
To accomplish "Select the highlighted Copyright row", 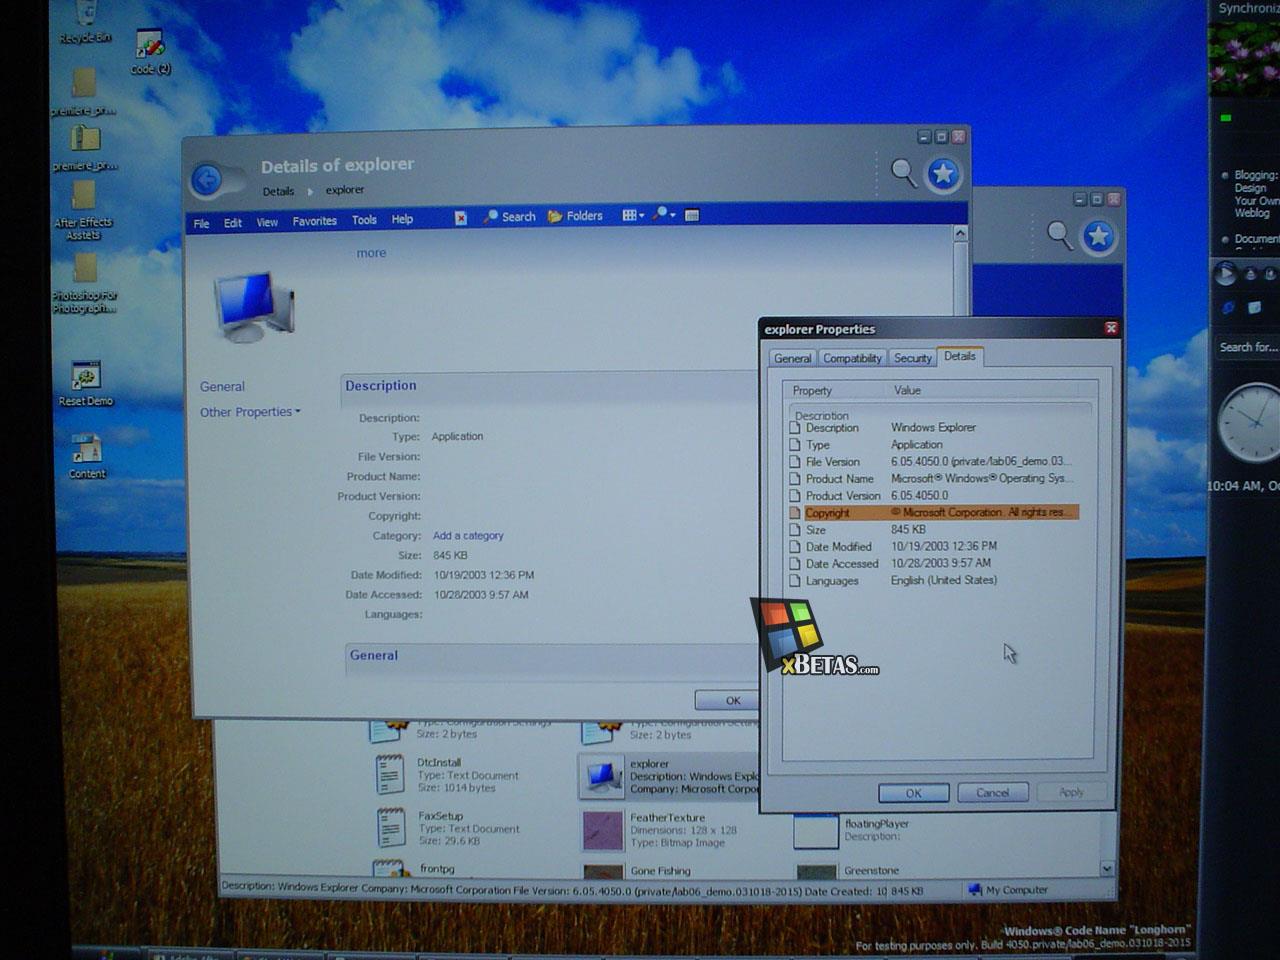I will coord(936,513).
